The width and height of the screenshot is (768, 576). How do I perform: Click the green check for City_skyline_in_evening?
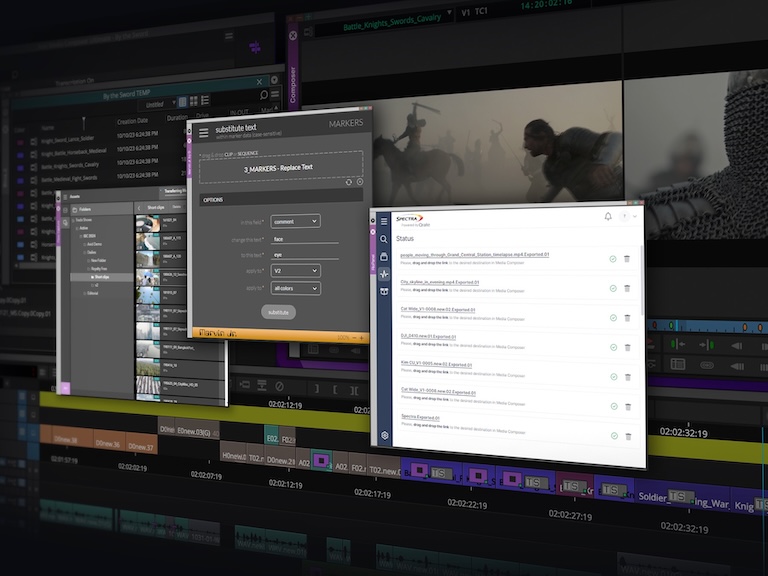click(613, 288)
